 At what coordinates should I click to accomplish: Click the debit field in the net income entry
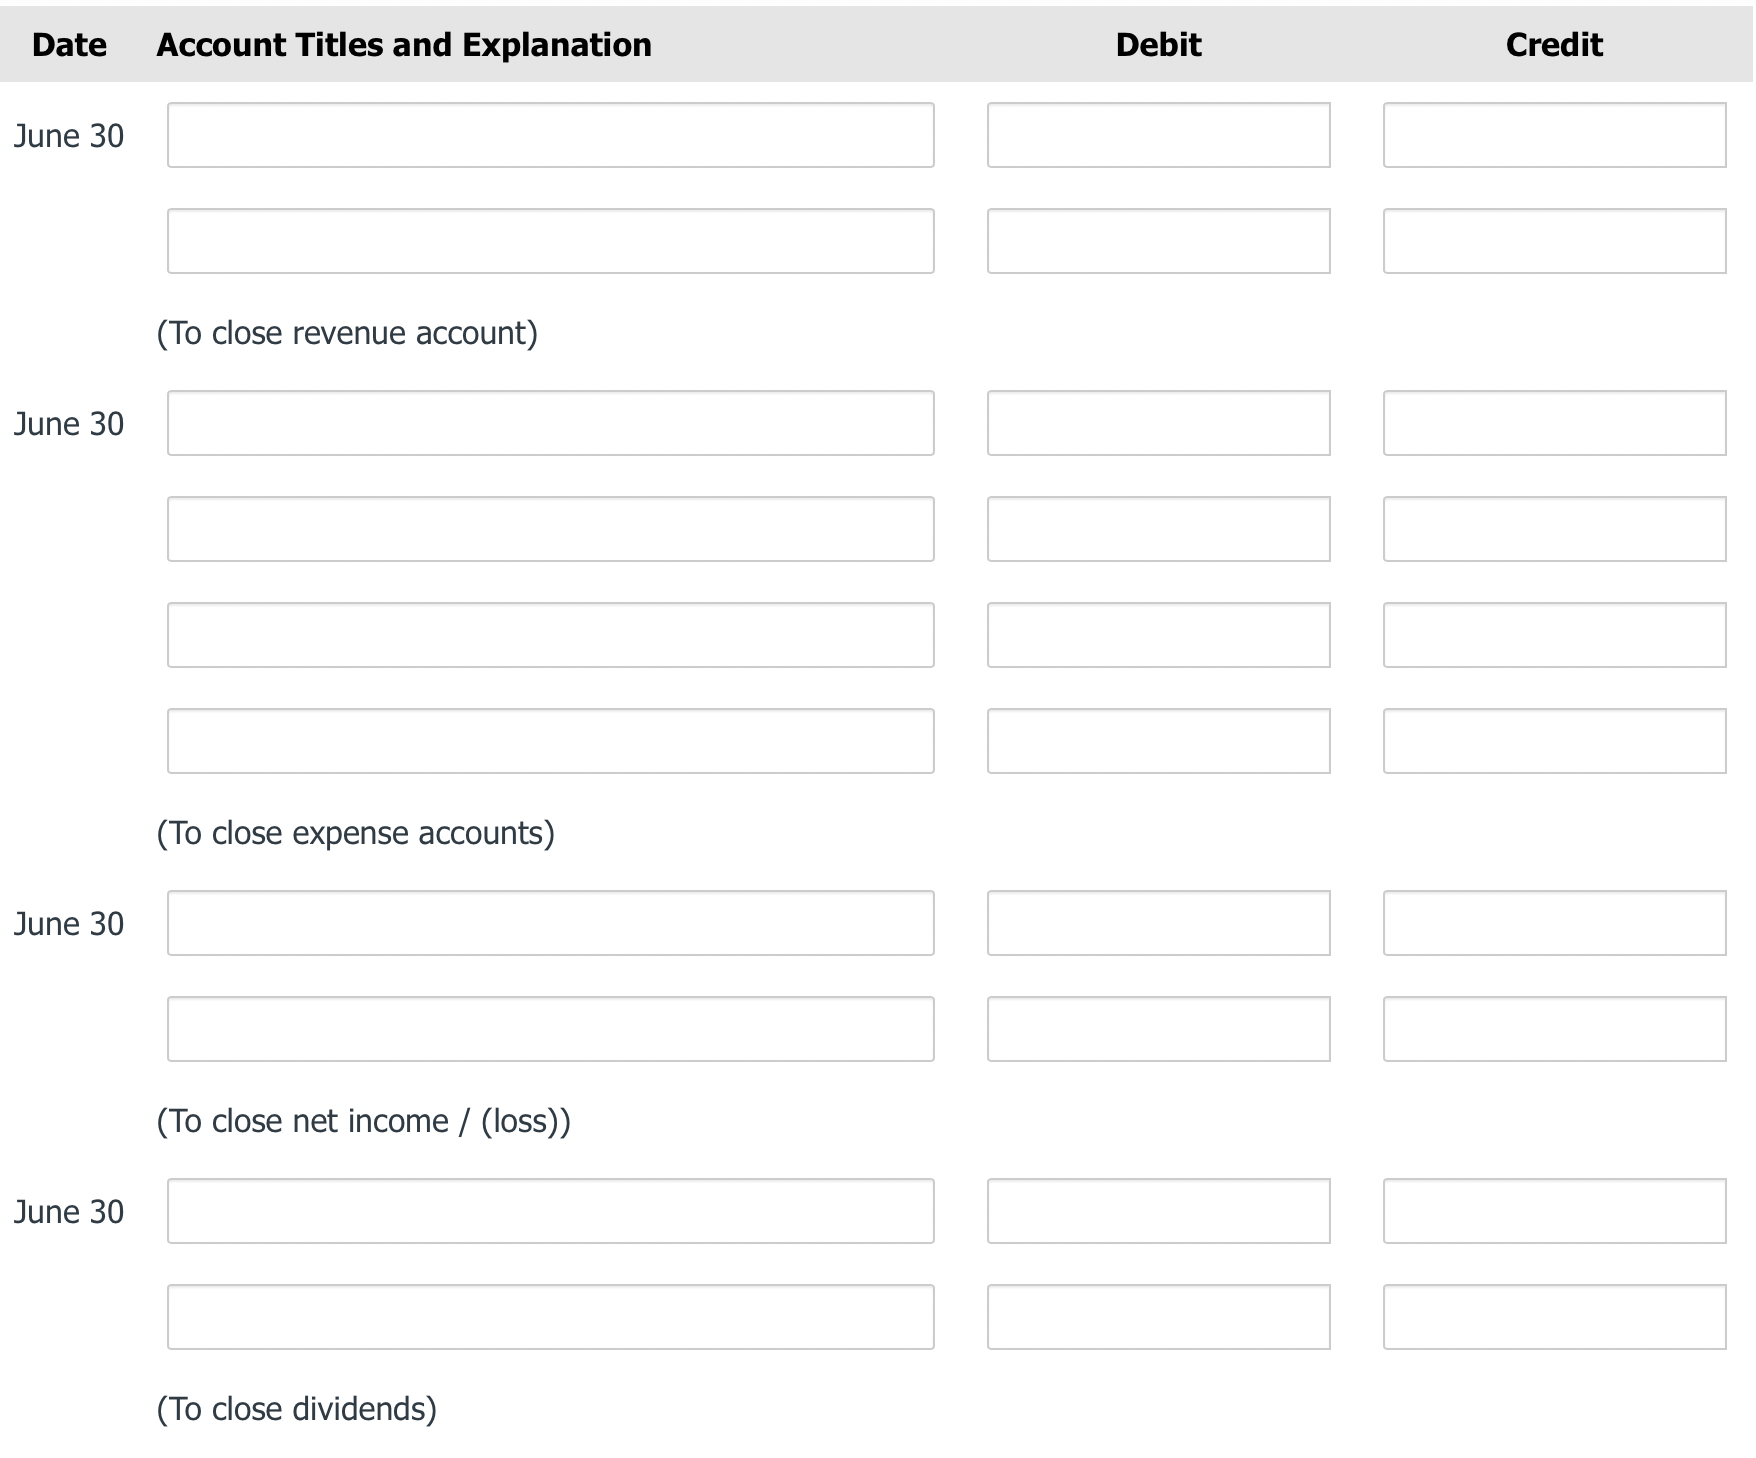[x=1158, y=923]
